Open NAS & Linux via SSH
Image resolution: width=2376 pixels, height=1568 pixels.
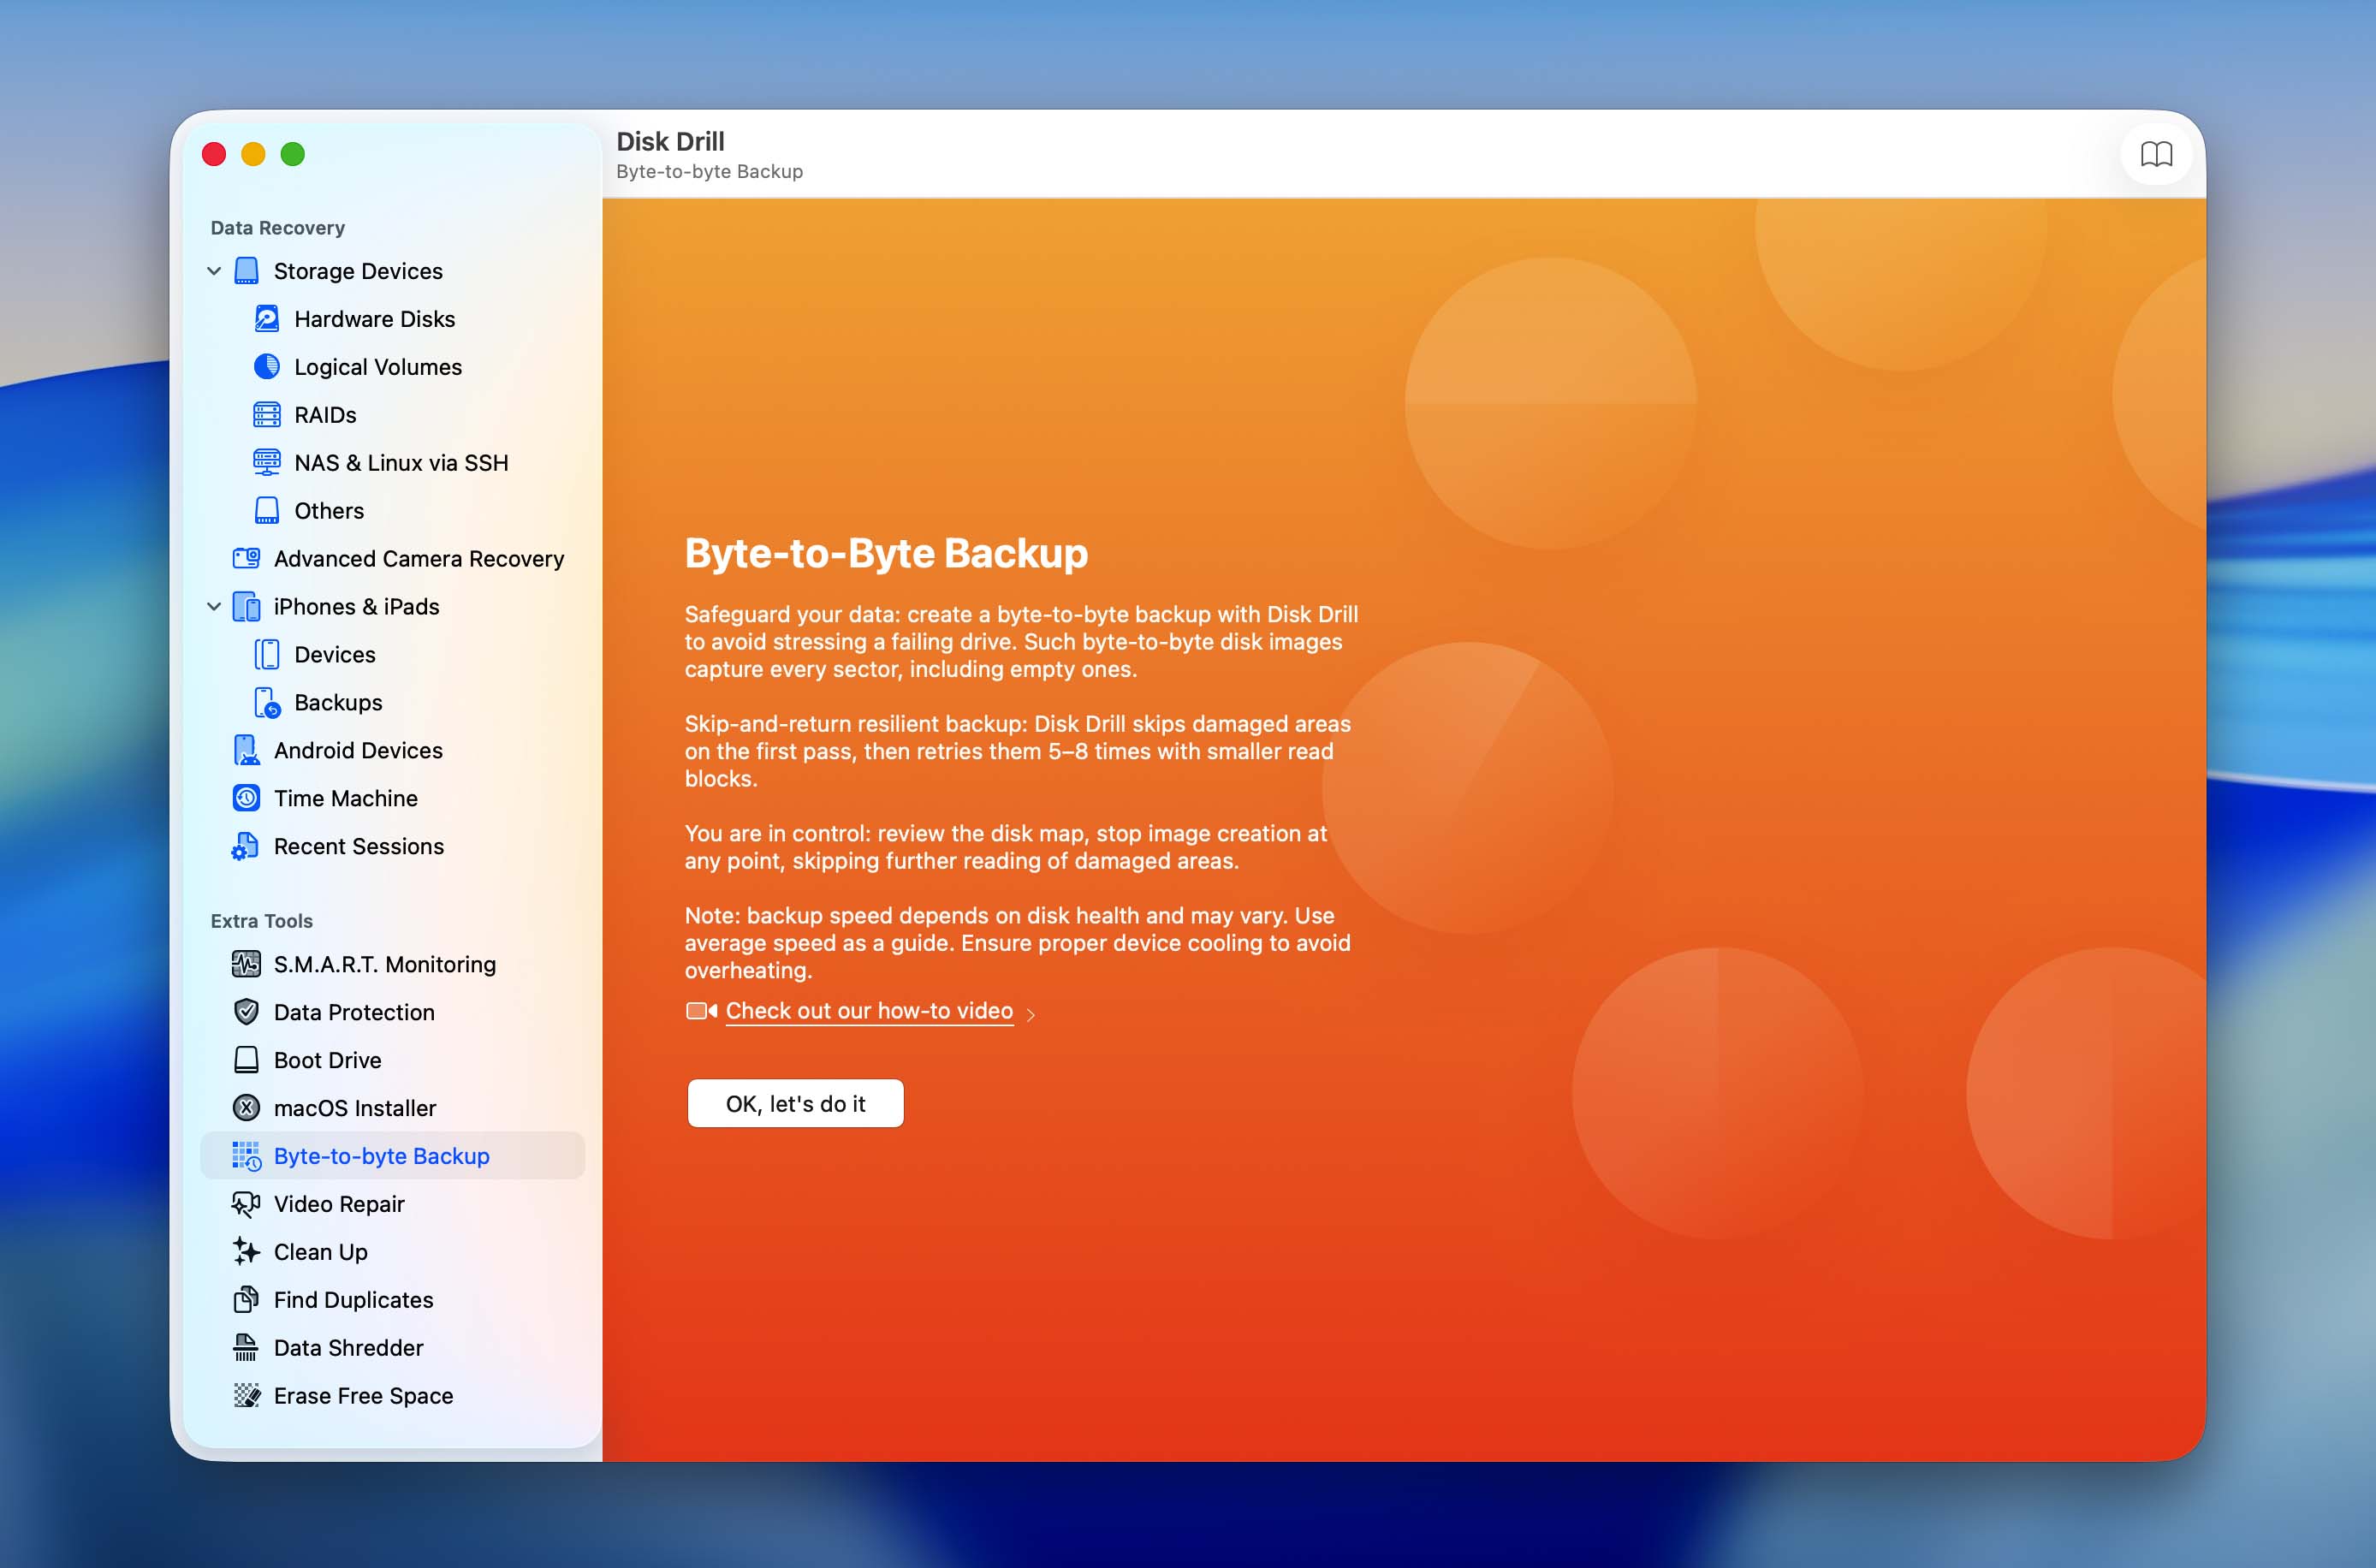pos(393,463)
